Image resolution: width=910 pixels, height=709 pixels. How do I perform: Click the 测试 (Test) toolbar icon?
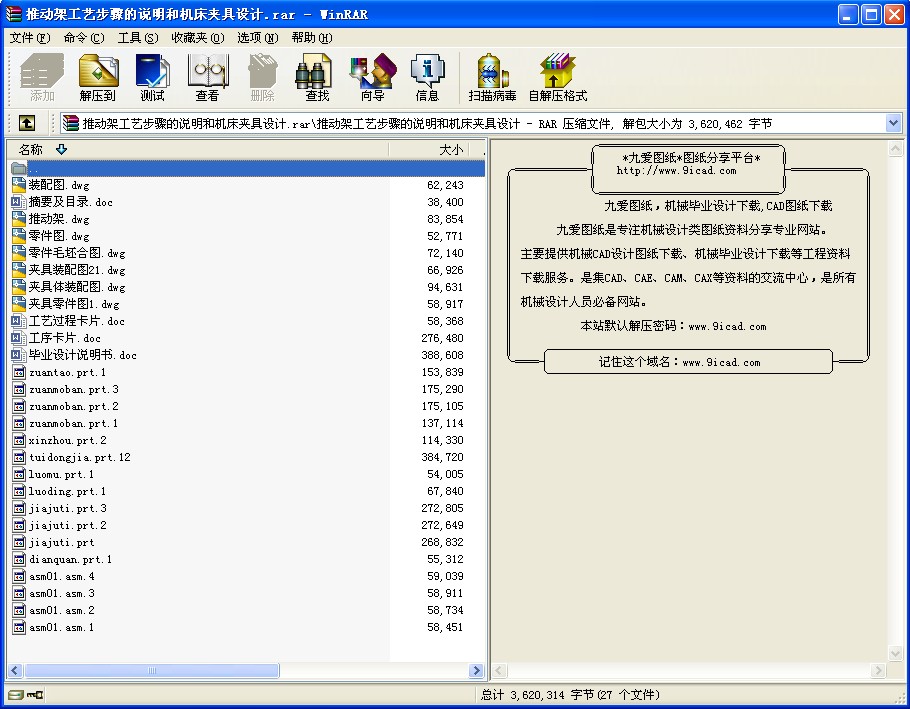pyautogui.click(x=152, y=78)
